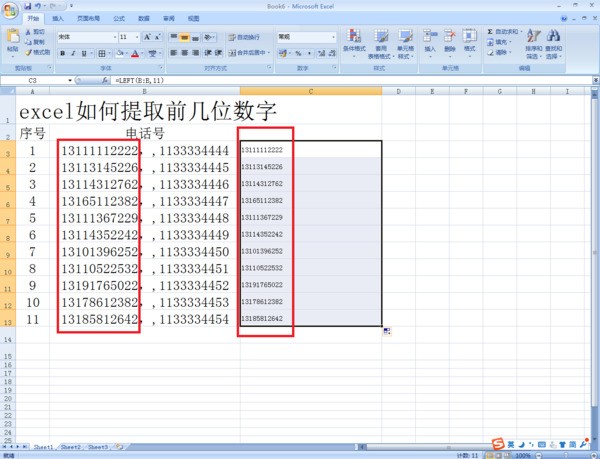Open the font size dropdown
Screen dimensions: 600x459
(x=129, y=37)
